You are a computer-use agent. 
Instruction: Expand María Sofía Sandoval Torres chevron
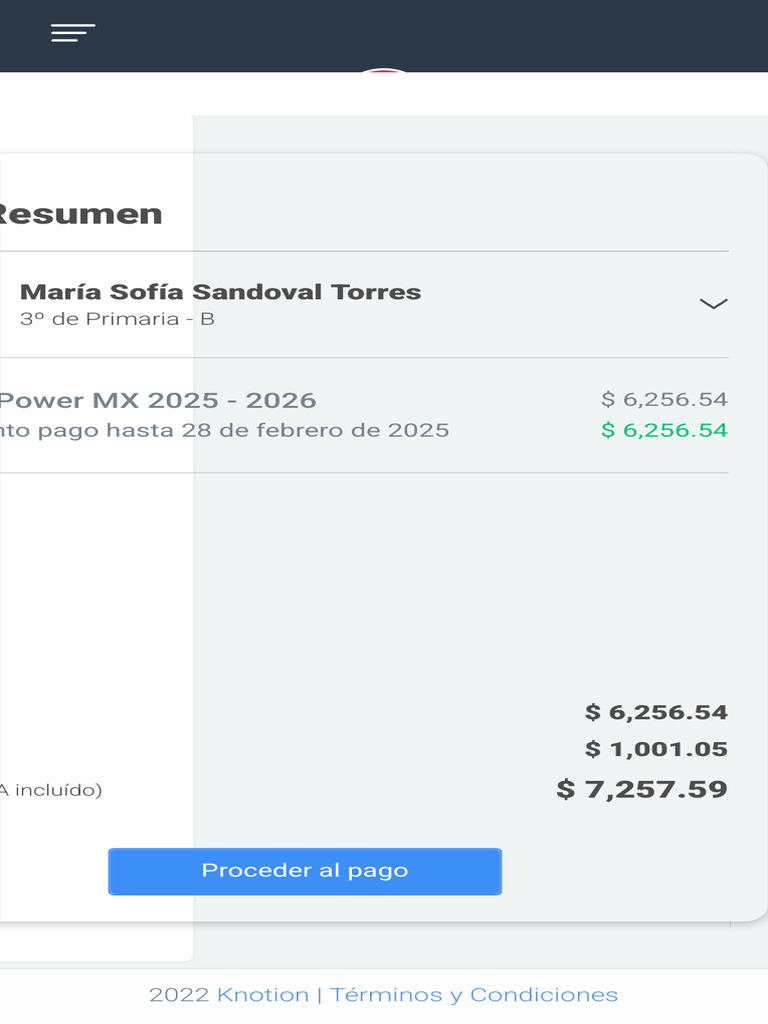click(x=713, y=304)
